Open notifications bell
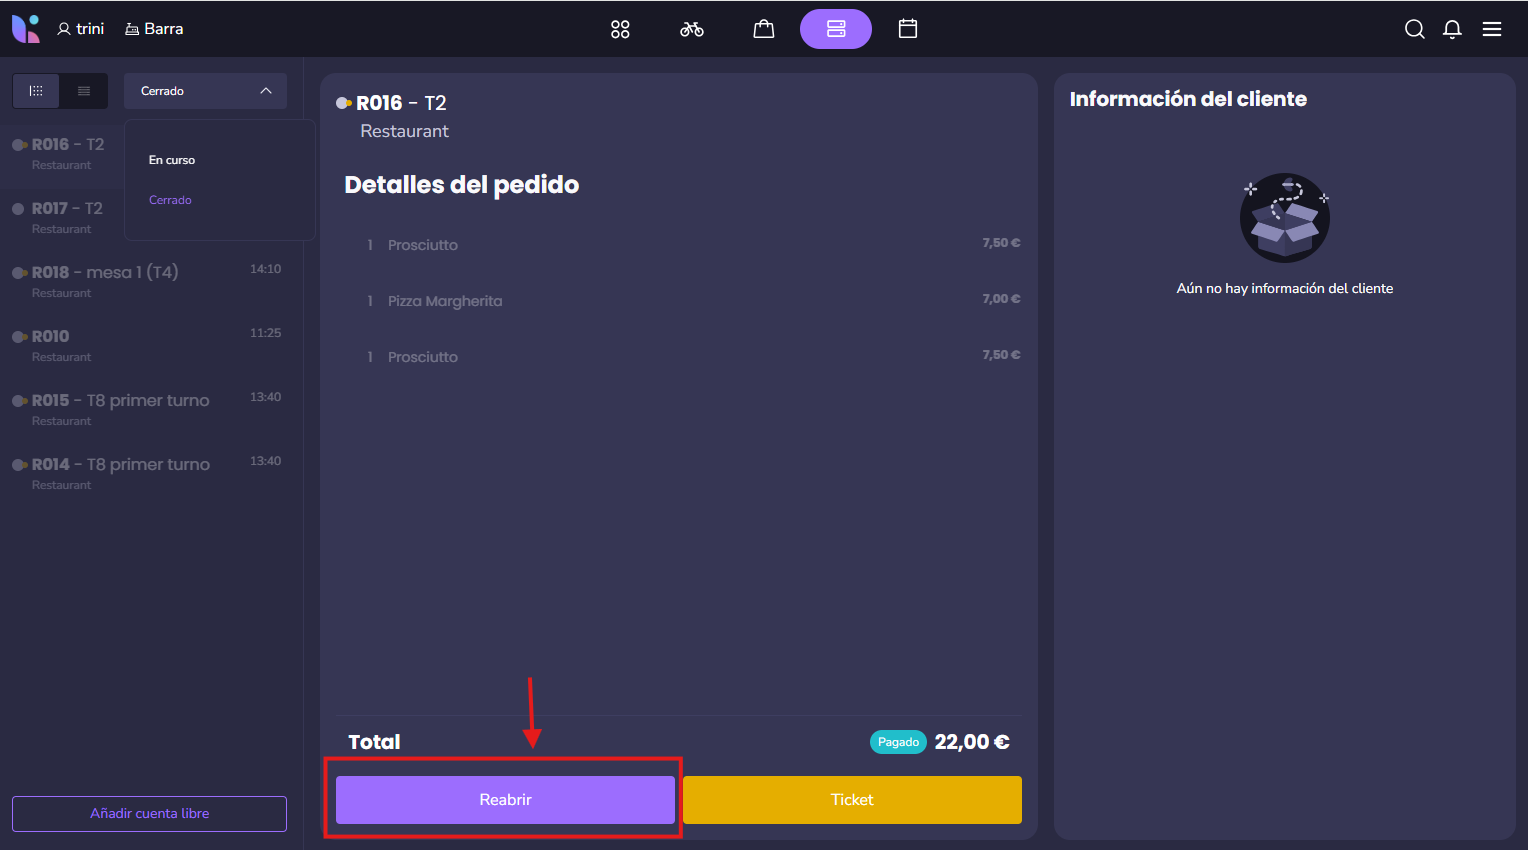Image resolution: width=1528 pixels, height=850 pixels. (1452, 29)
